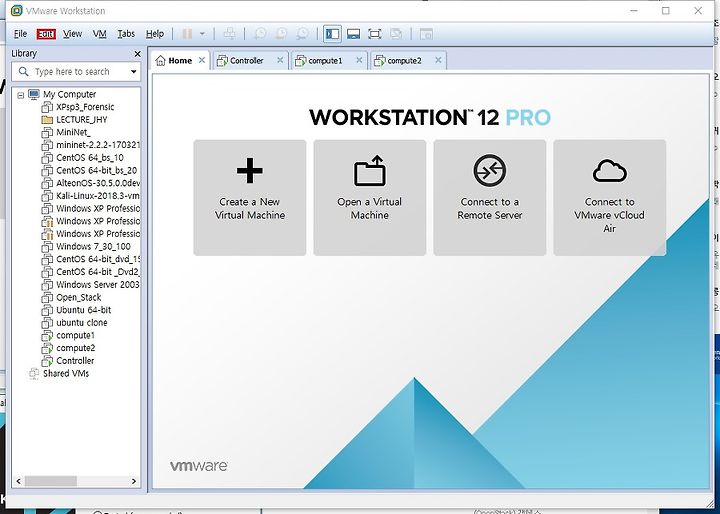This screenshot has width=720, height=514.
Task: Select AlteonOS-30.5.0.0dev VM in the tree
Action: (x=98, y=183)
